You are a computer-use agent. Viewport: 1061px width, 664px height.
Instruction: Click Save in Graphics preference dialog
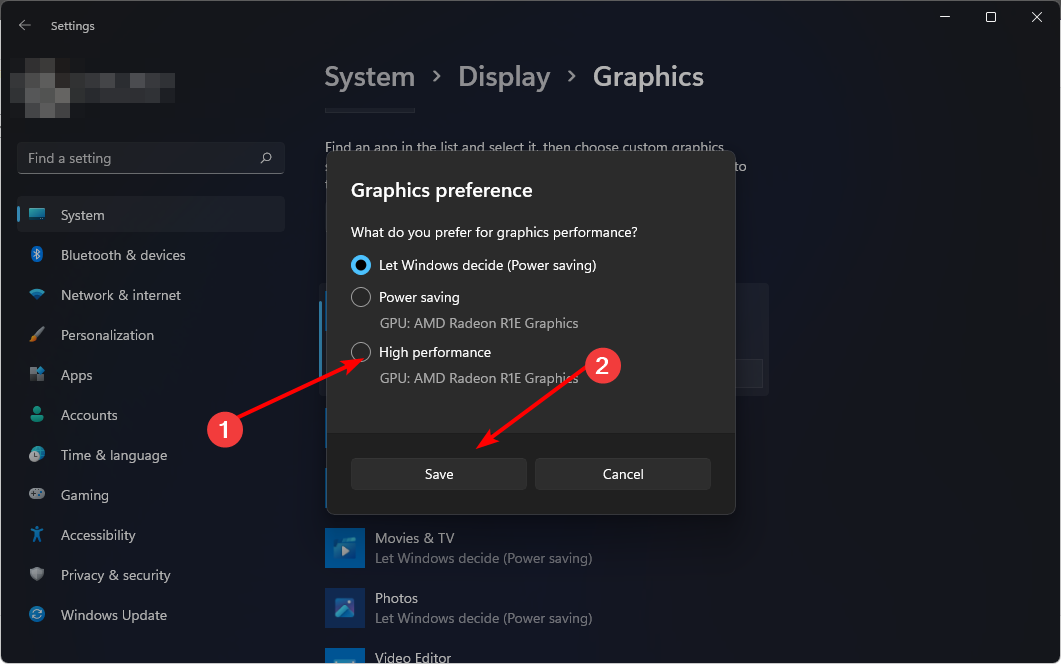pyautogui.click(x=438, y=474)
